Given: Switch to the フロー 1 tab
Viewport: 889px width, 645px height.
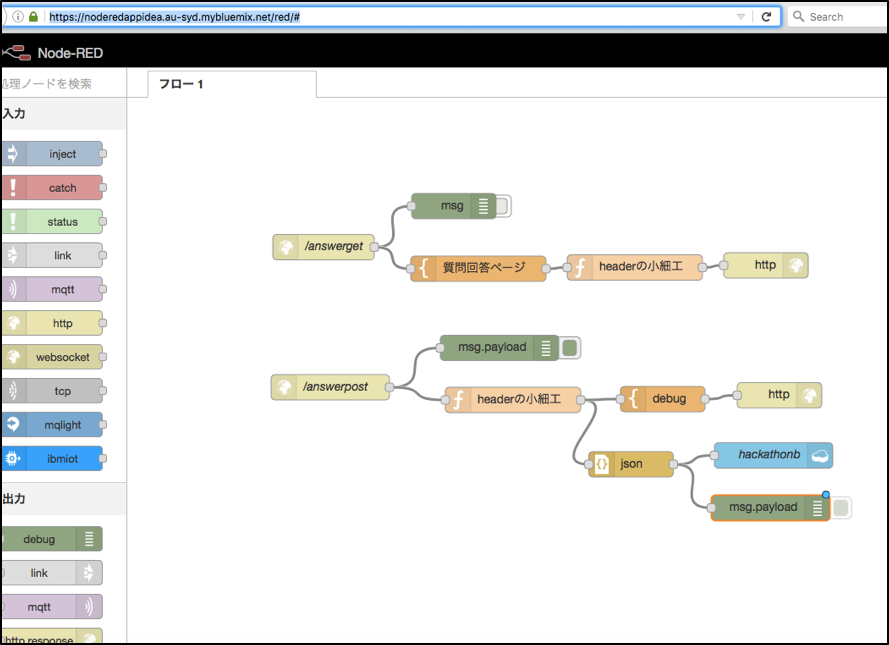Looking at the screenshot, I should click(181, 84).
